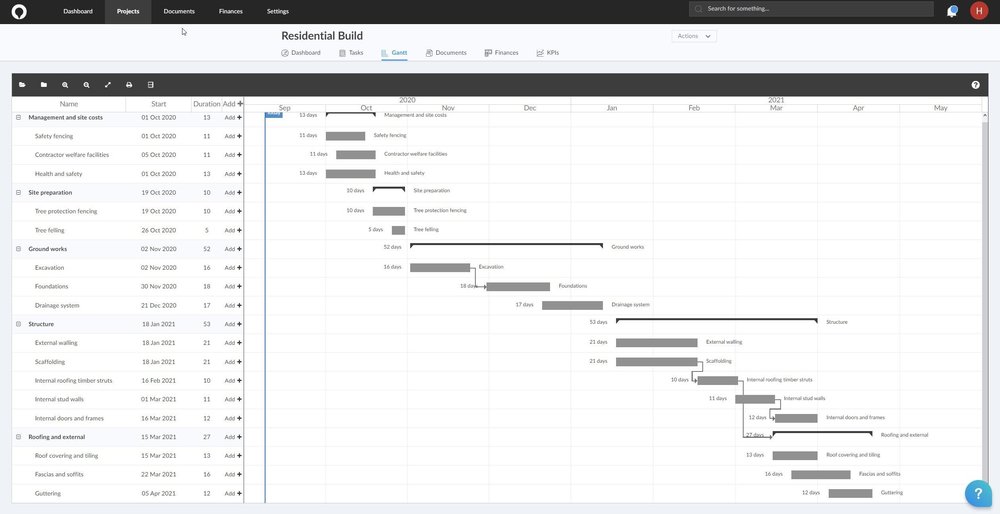The height and width of the screenshot is (514, 1000).
Task: Toggle fullscreen with the diagonal arrows icon
Action: tap(108, 85)
